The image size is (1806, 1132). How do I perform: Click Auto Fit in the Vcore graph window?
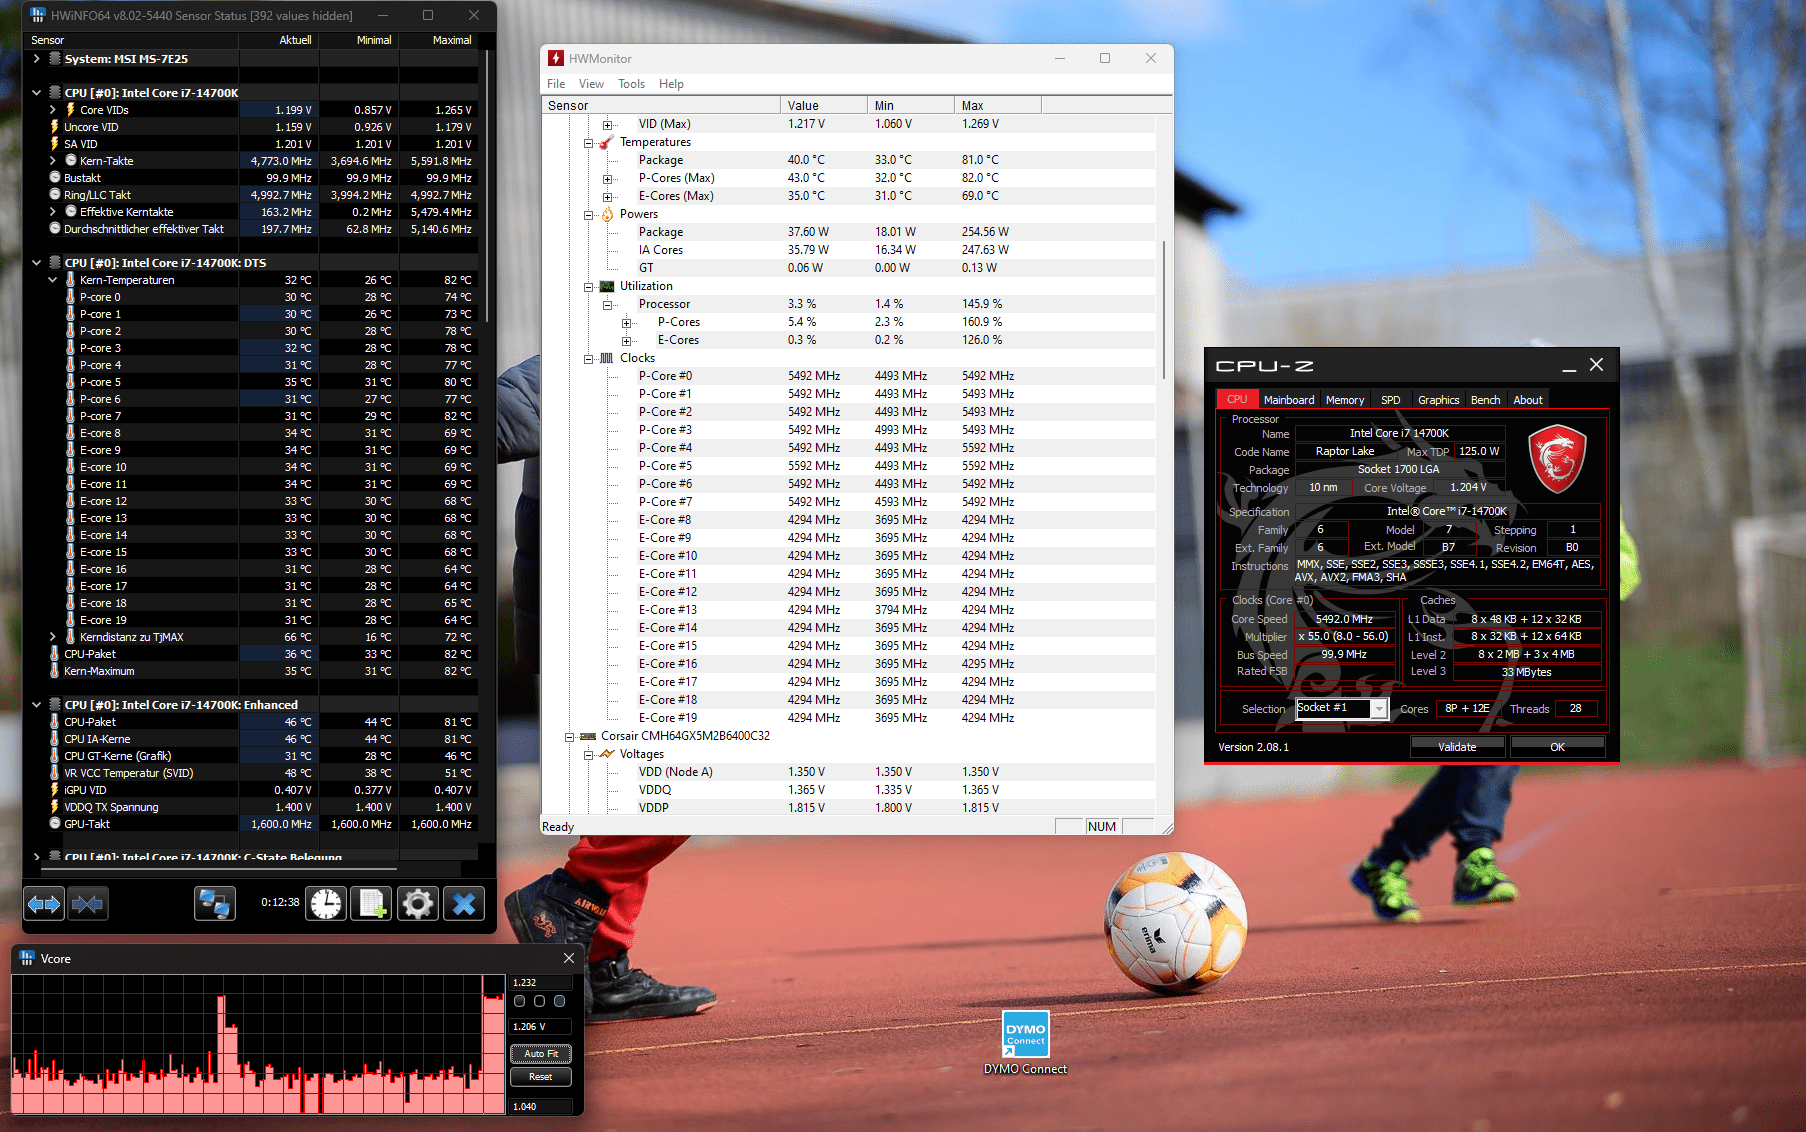(x=541, y=1054)
